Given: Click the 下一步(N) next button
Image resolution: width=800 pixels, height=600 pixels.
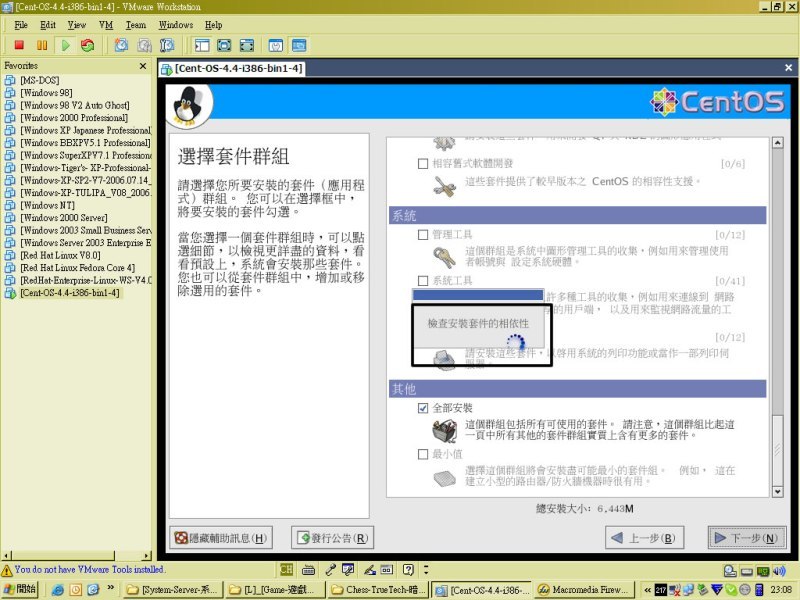Looking at the screenshot, I should [x=746, y=538].
